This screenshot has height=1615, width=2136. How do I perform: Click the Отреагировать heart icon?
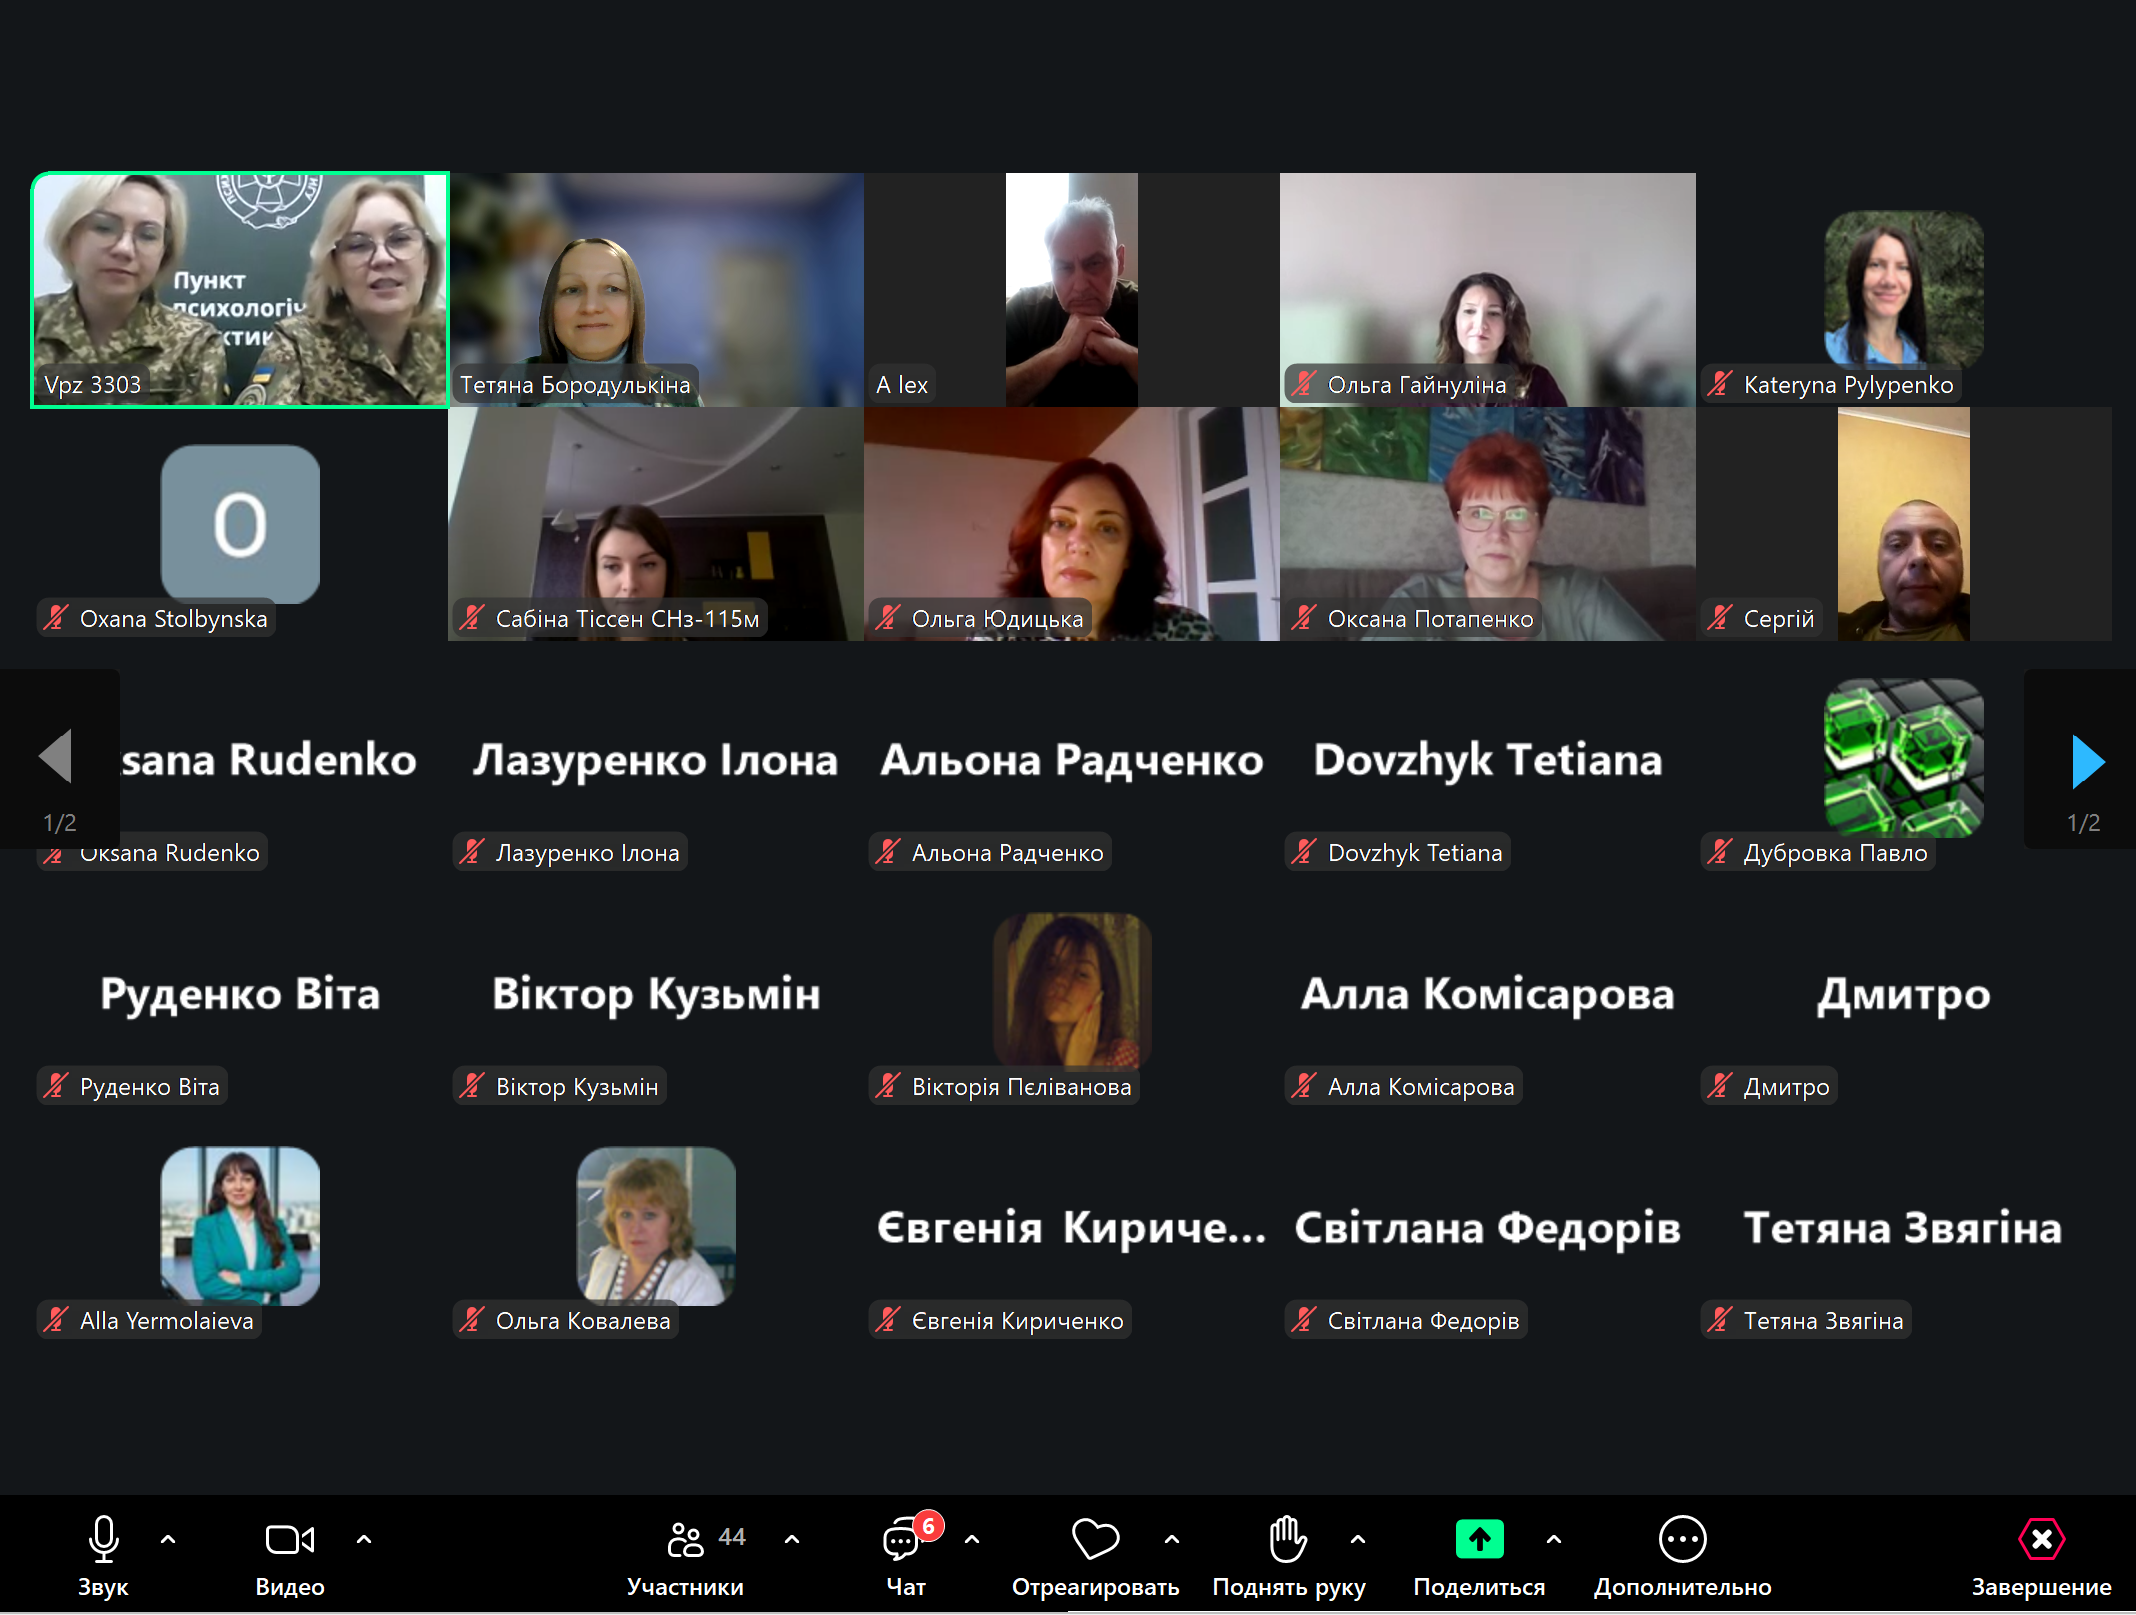[1094, 1540]
